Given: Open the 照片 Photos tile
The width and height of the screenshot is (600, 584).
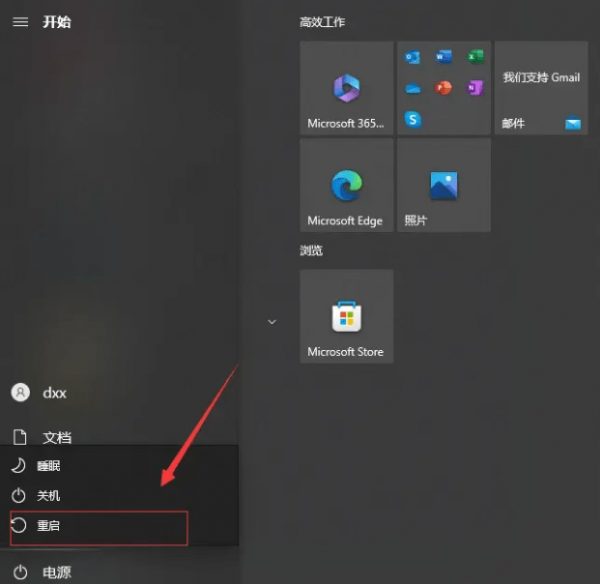Looking at the screenshot, I should click(444, 185).
